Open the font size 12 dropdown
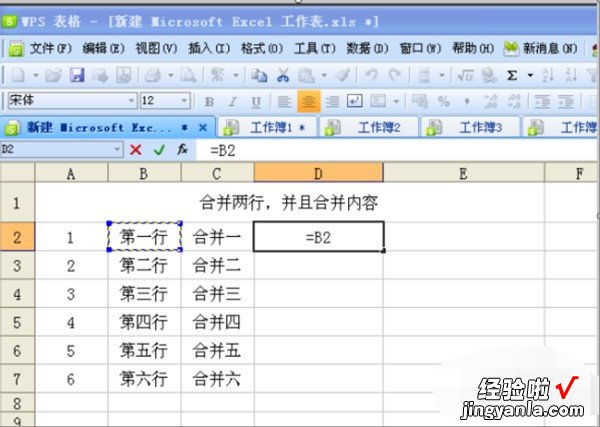 point(184,101)
